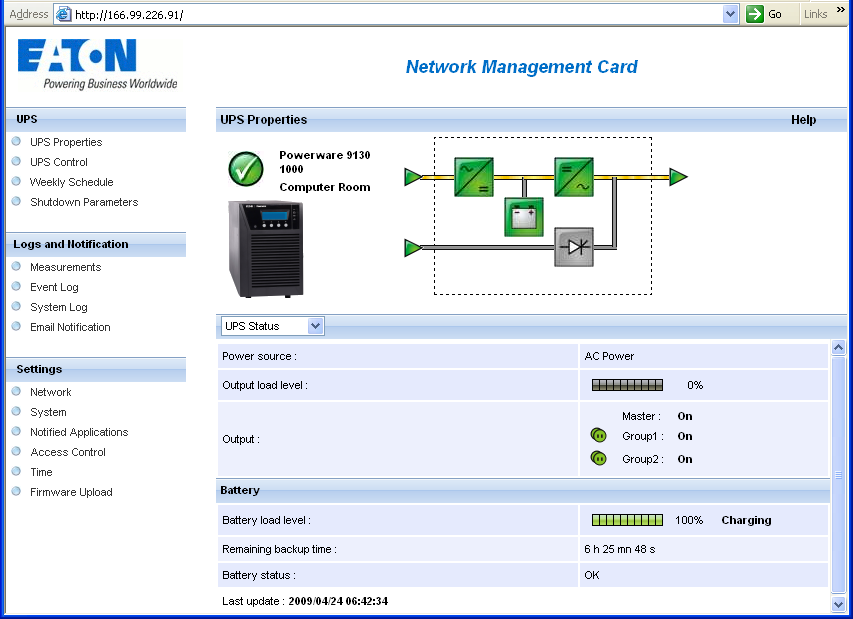Open System settings
Screen dimensions: 853x619
click(48, 412)
